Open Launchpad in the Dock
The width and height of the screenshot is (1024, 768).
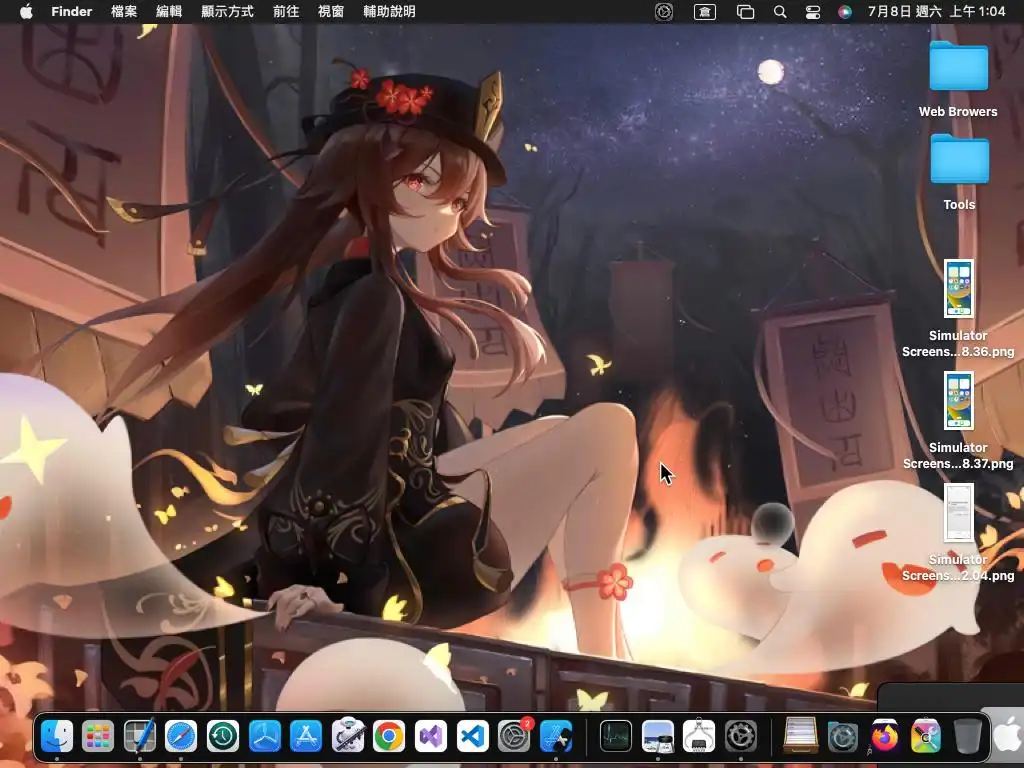(x=98, y=736)
